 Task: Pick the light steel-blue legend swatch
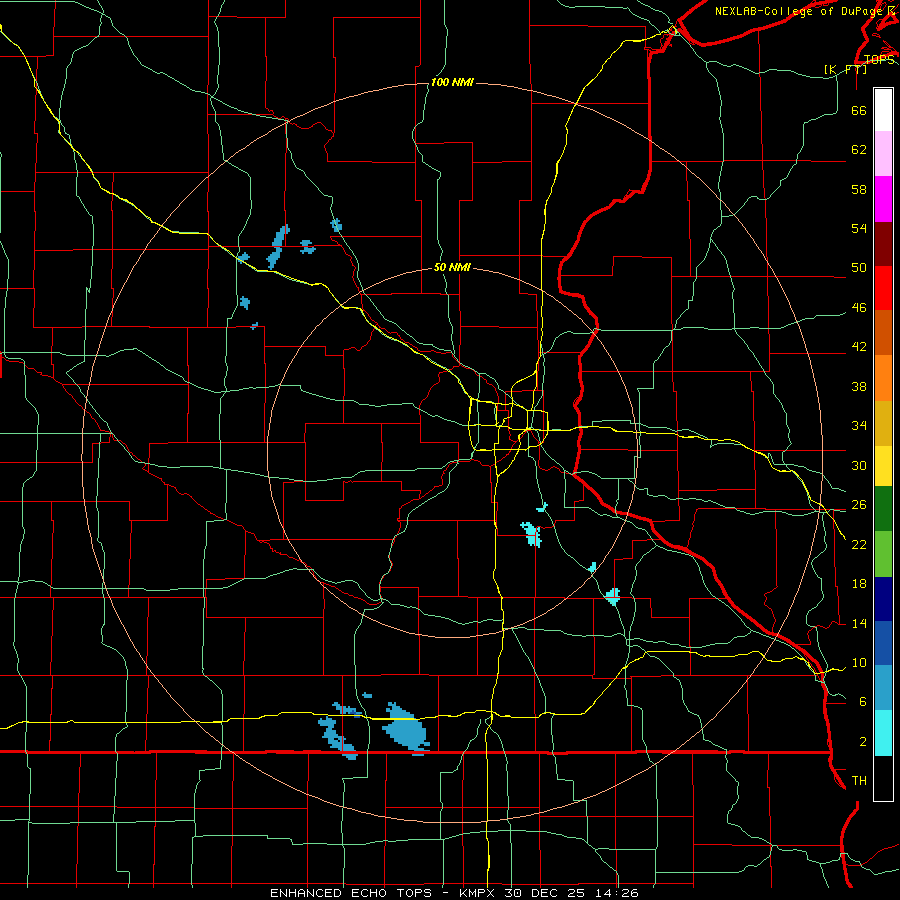click(883, 688)
